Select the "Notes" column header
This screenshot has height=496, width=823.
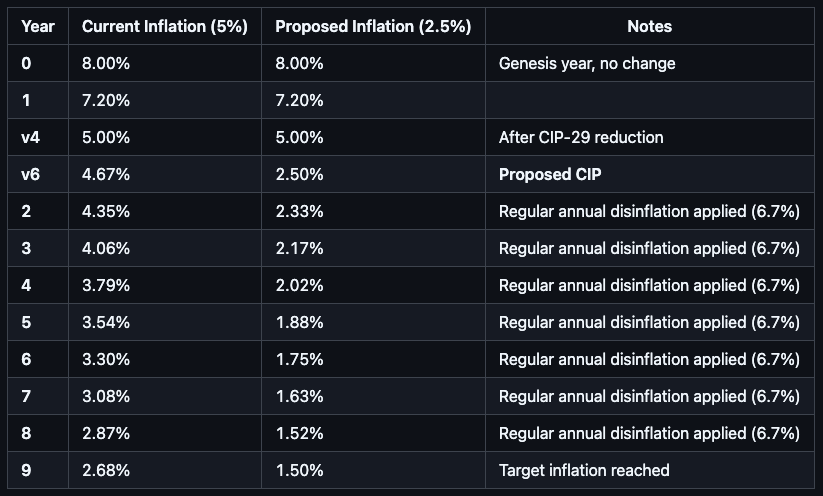(649, 27)
